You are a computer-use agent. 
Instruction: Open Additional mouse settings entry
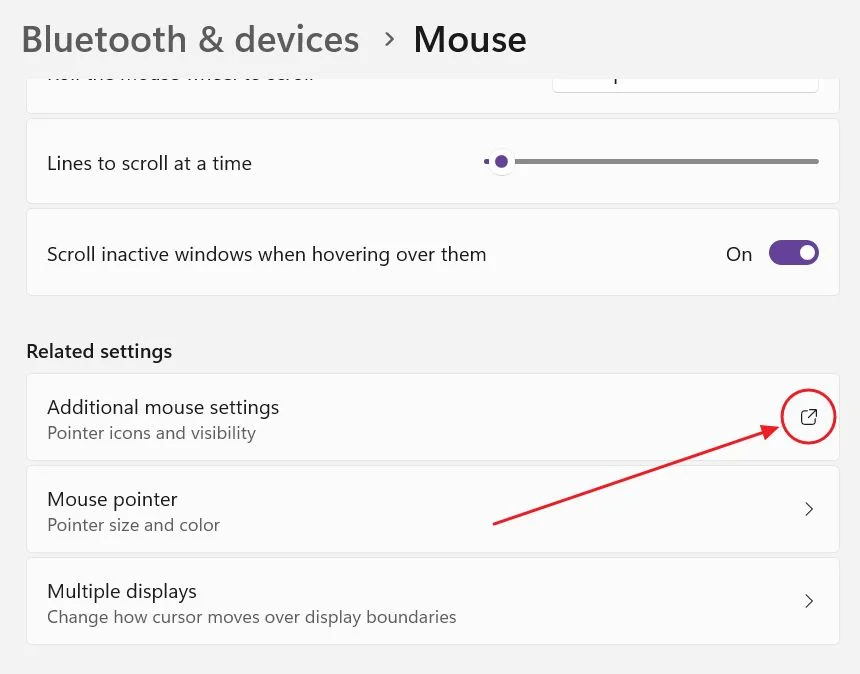(x=433, y=417)
